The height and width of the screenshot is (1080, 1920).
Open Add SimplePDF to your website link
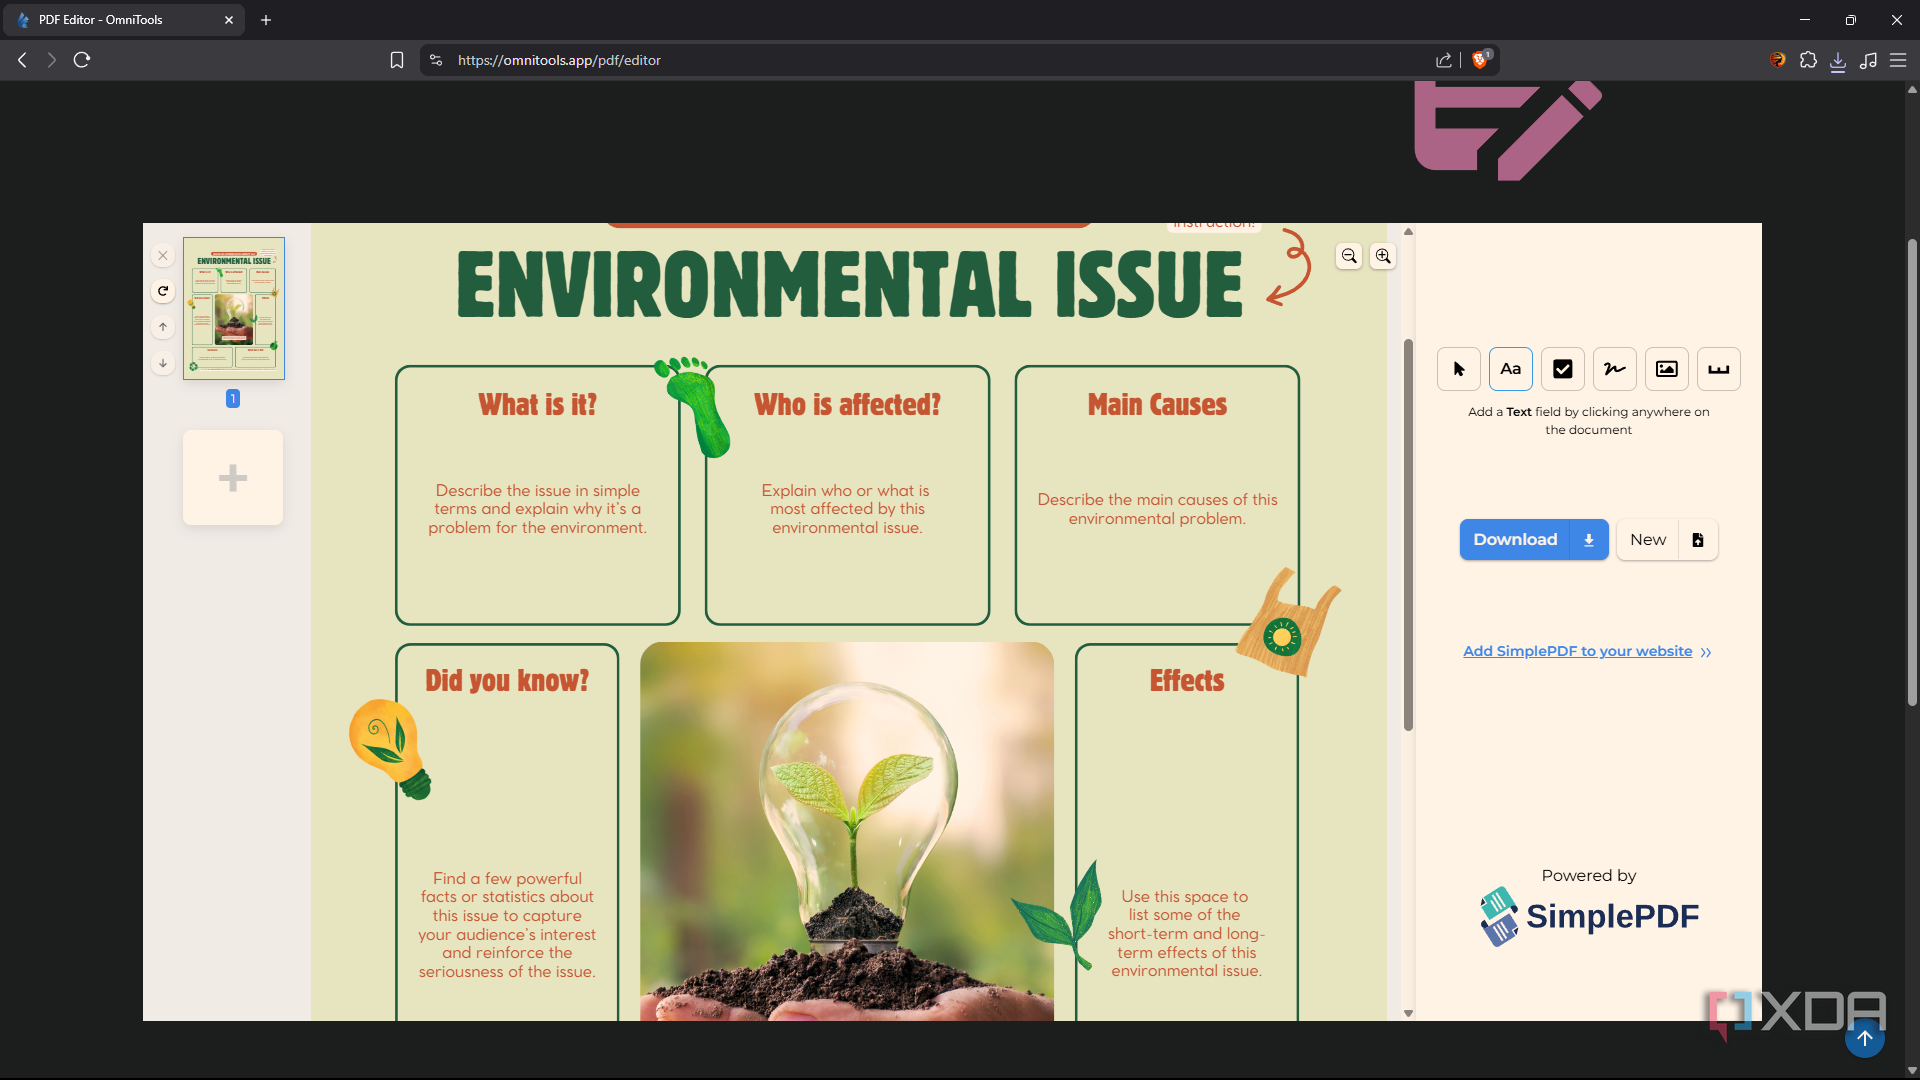click(x=1578, y=651)
